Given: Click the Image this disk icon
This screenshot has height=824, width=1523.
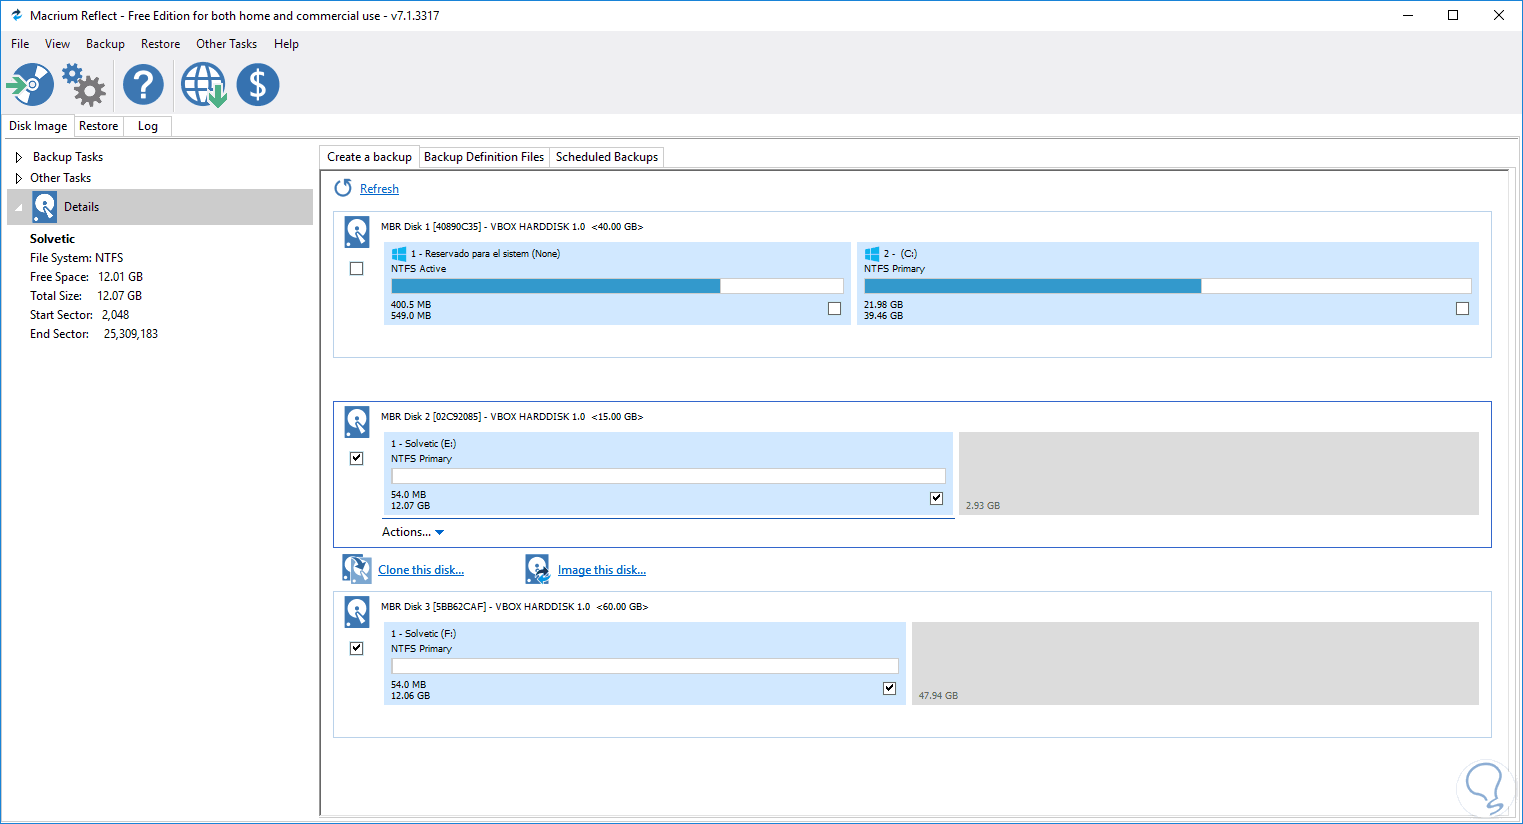Looking at the screenshot, I should [537, 569].
